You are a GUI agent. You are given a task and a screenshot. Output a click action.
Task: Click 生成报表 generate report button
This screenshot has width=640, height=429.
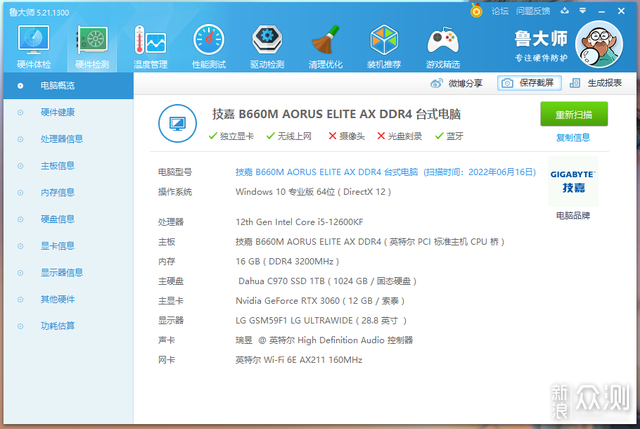596,83
